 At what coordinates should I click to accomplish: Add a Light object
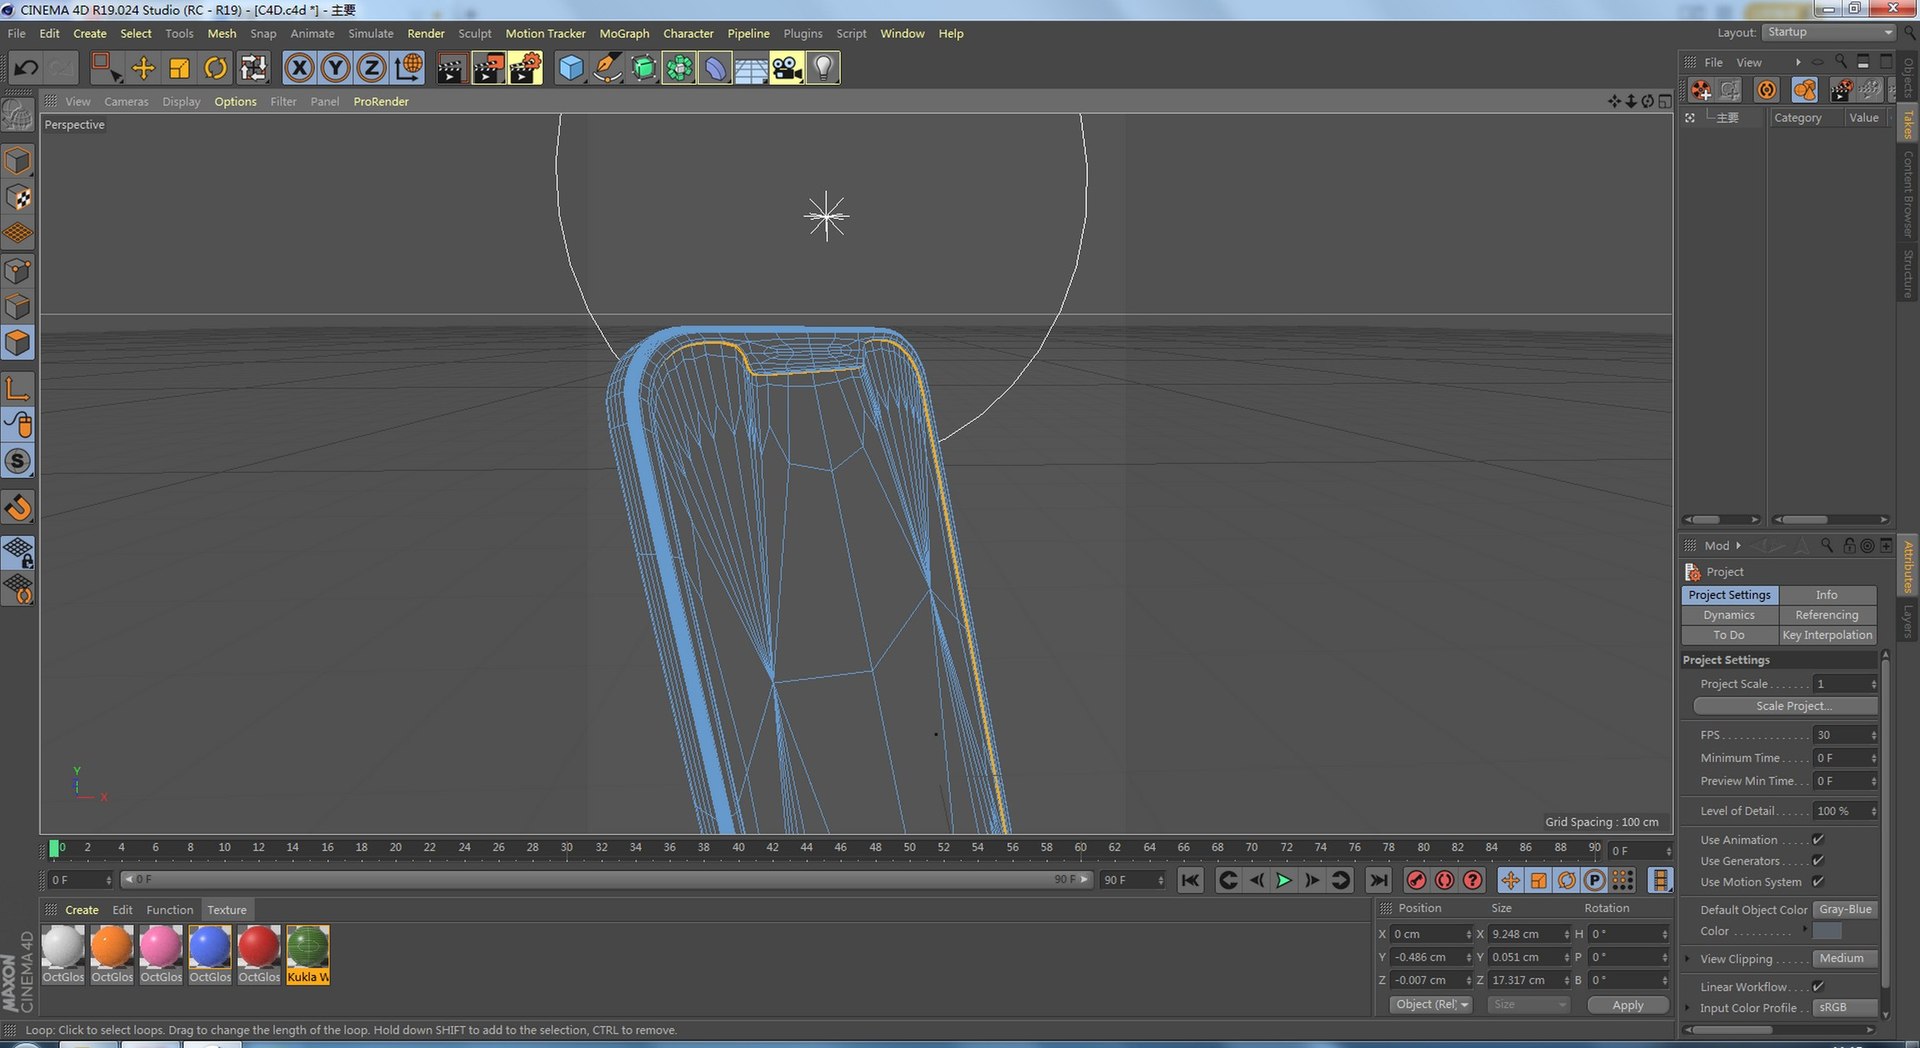[x=823, y=68]
